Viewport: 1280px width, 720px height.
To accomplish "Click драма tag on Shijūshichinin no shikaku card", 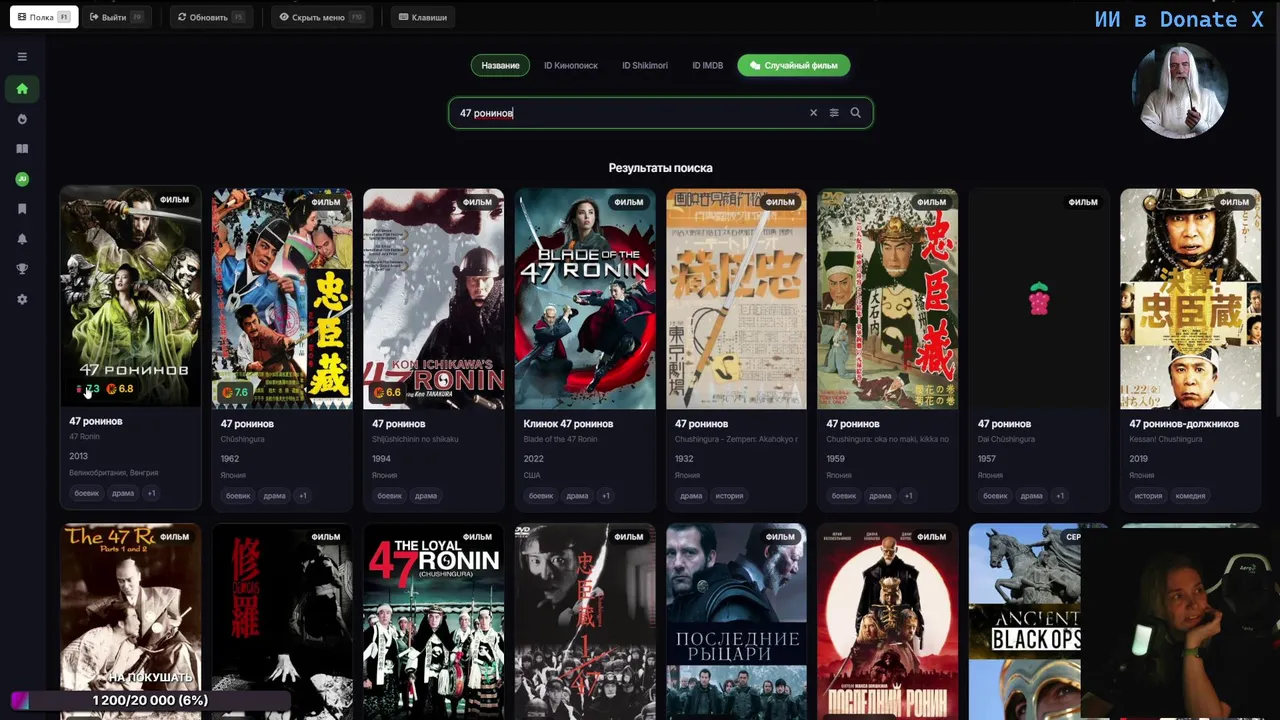I will [x=426, y=496].
